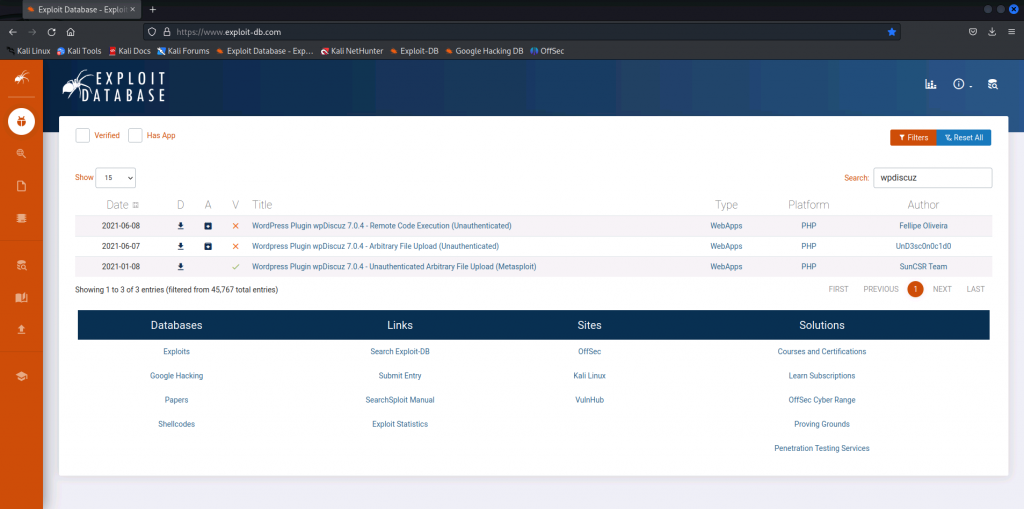Image resolution: width=1024 pixels, height=509 pixels.
Task: Toggle the bookmark star in the address bar
Action: tap(891, 31)
